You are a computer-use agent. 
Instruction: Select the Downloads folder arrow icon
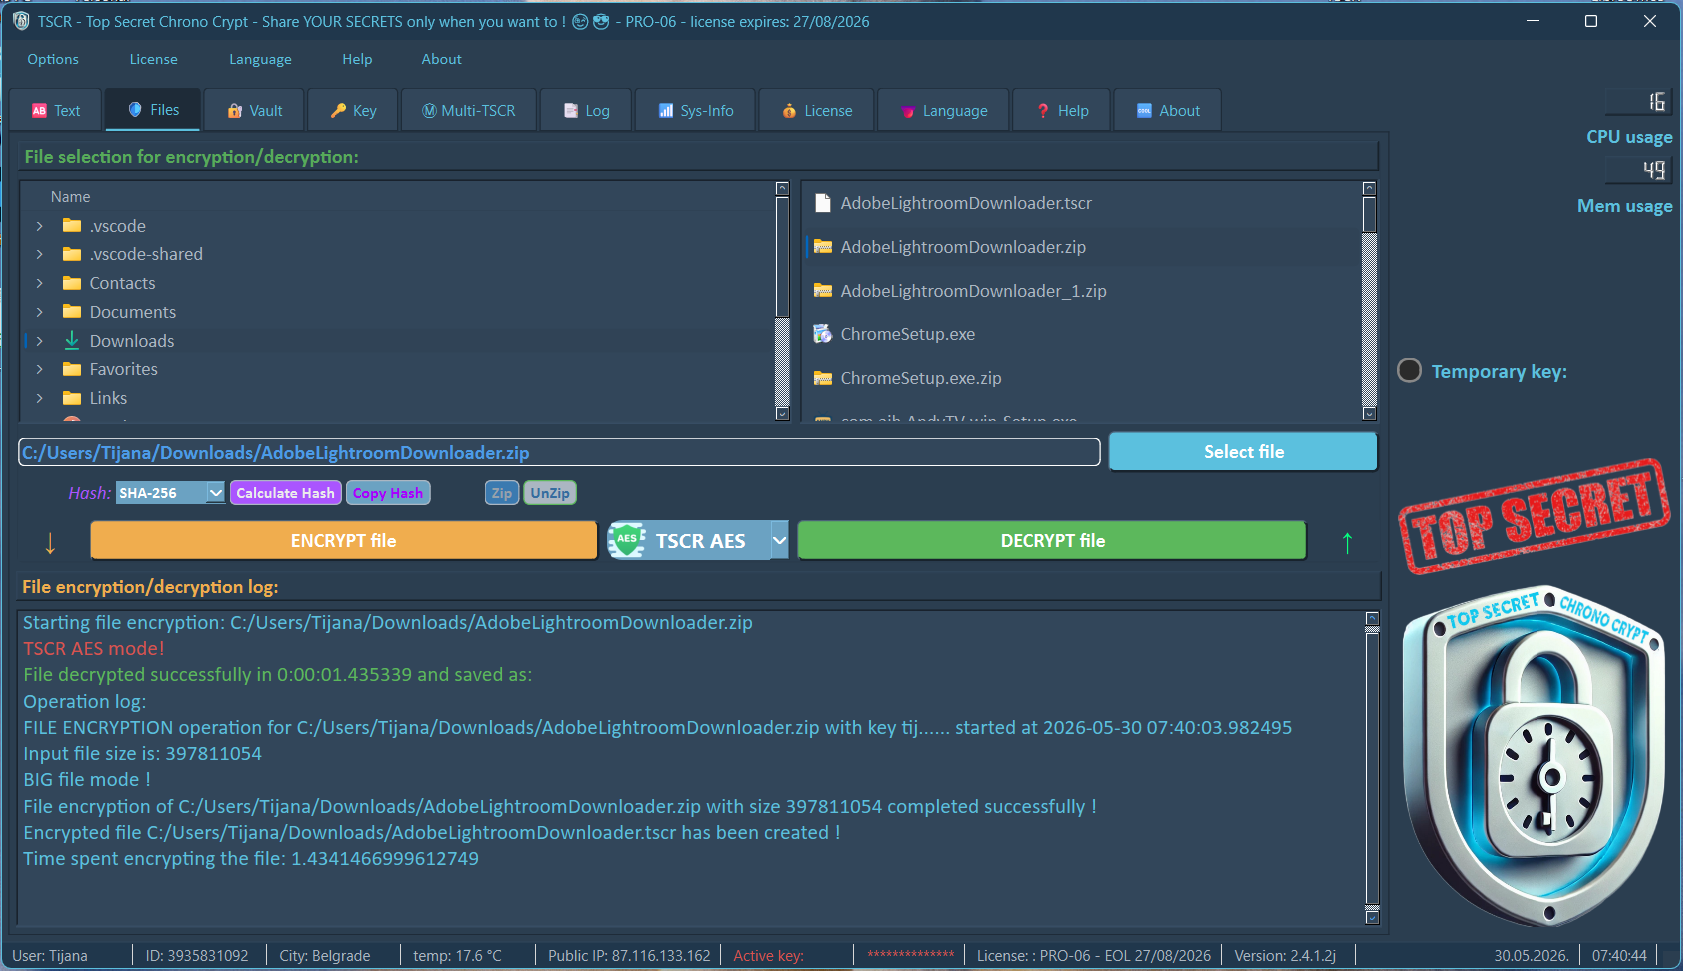tap(72, 341)
